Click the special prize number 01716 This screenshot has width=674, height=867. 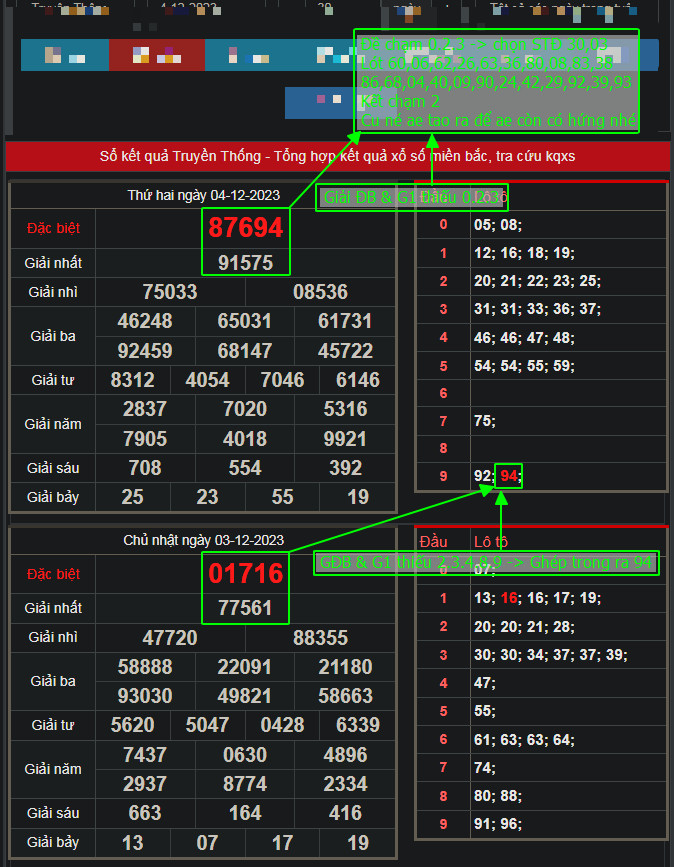(245, 573)
